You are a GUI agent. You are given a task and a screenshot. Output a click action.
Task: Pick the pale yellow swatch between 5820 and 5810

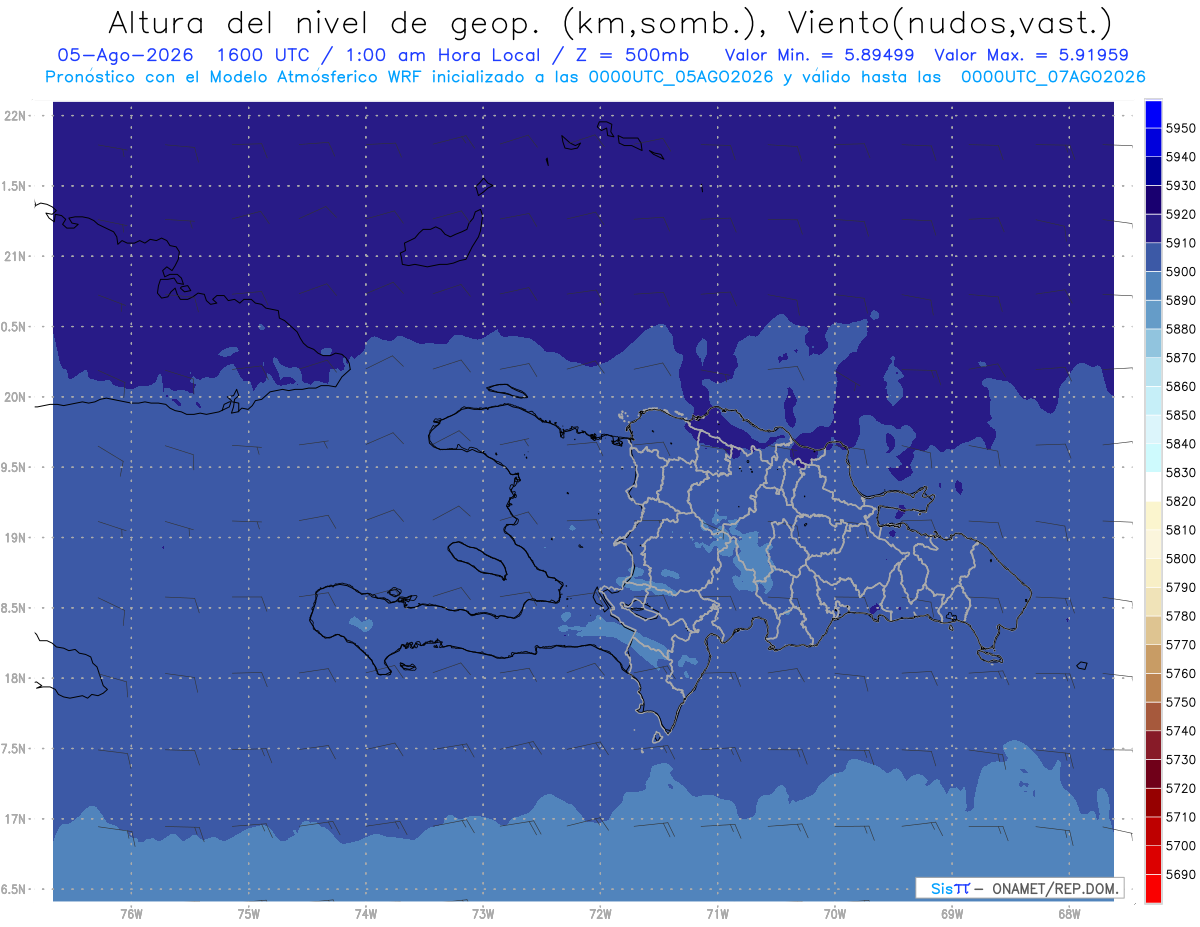[x=1153, y=515]
